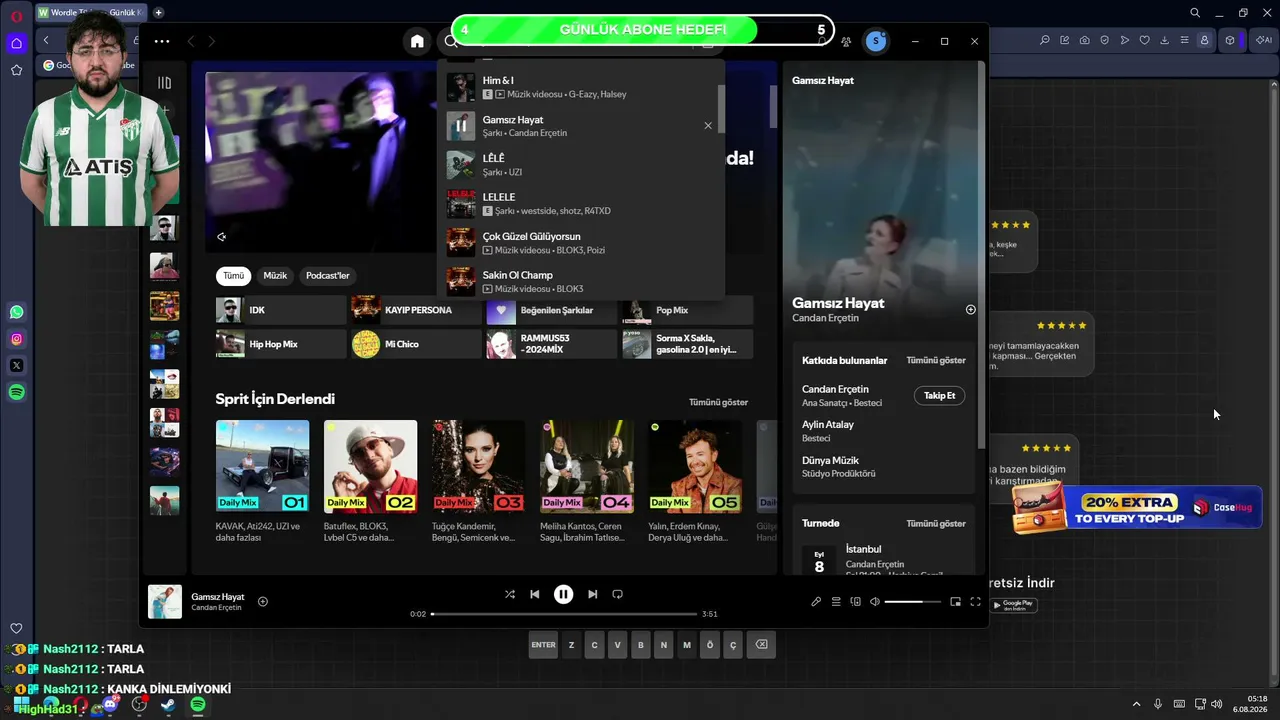The height and width of the screenshot is (720, 1280).
Task: Go to Spotify Home
Action: point(417,41)
